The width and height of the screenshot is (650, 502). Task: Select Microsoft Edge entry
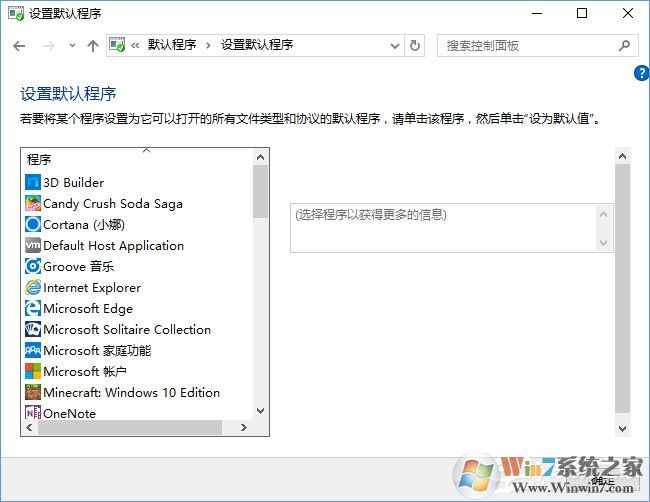pos(88,308)
